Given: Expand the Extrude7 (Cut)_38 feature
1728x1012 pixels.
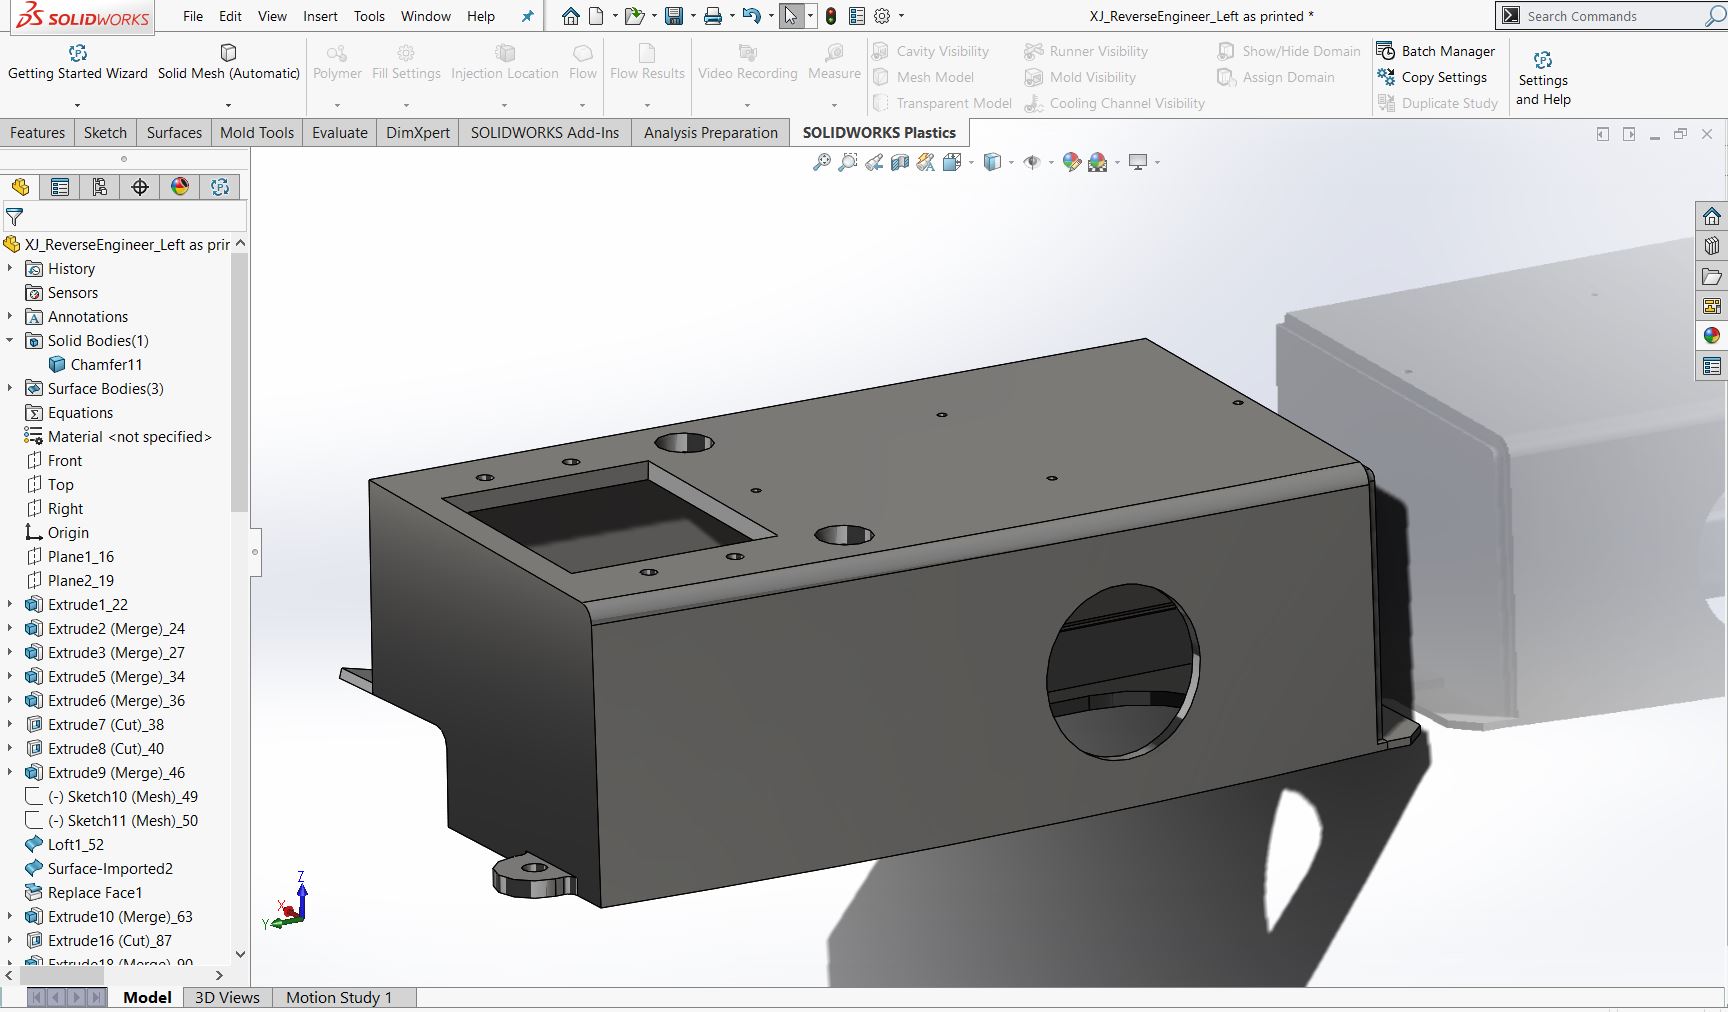Looking at the screenshot, I should click(10, 724).
